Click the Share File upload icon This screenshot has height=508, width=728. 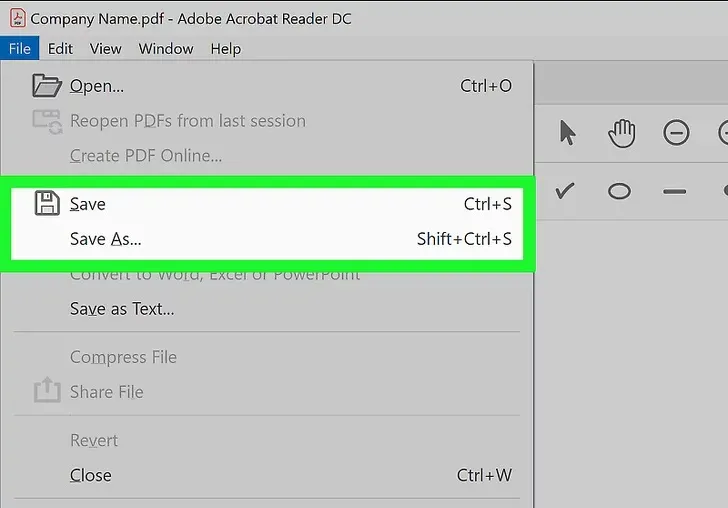coord(47,390)
